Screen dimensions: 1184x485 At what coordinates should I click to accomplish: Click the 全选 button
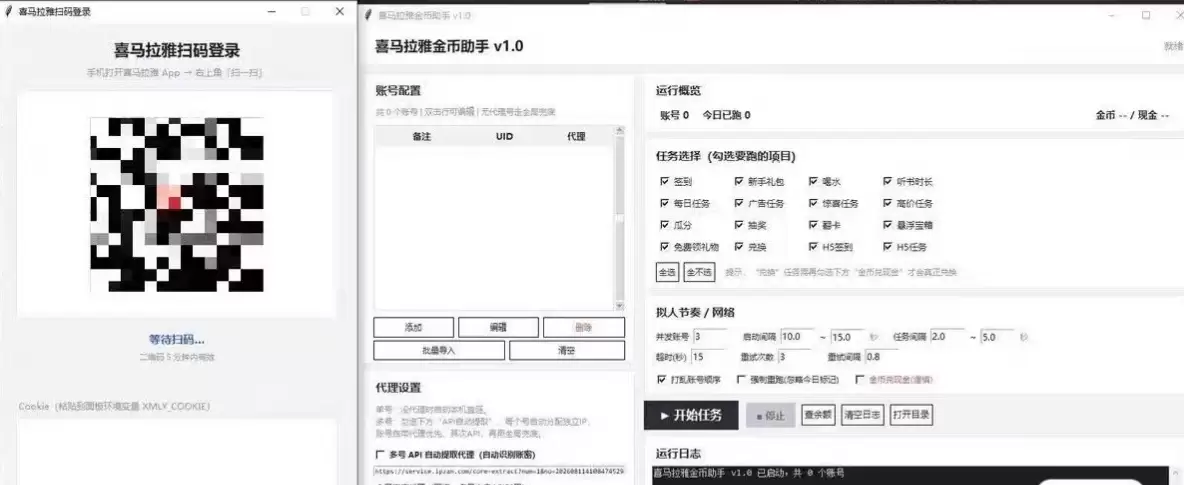667,272
